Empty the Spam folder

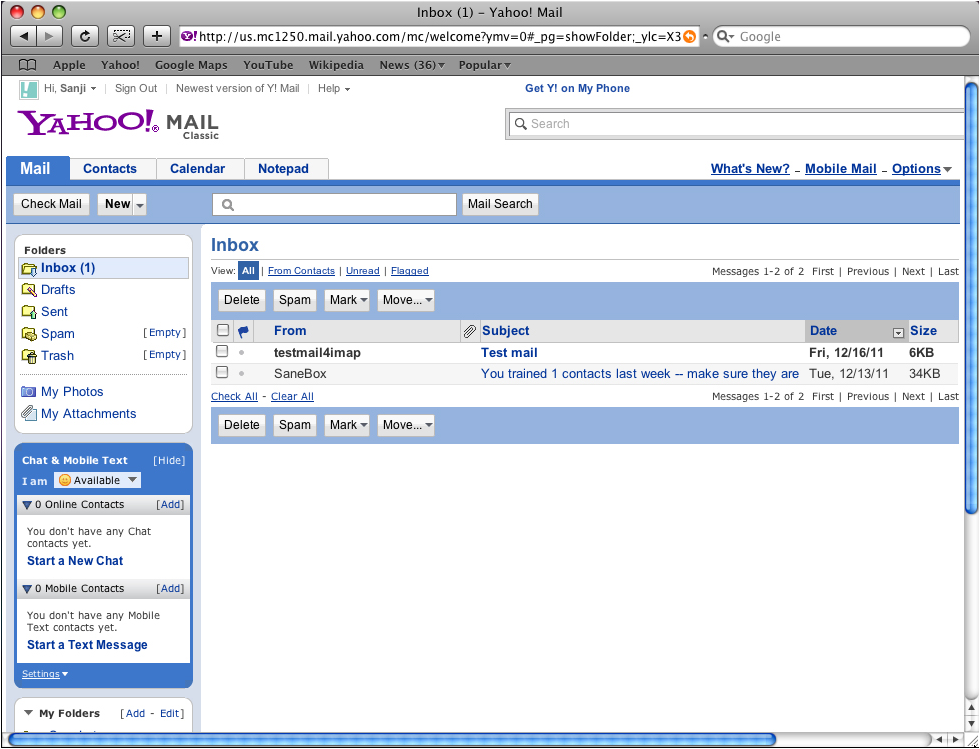165,333
